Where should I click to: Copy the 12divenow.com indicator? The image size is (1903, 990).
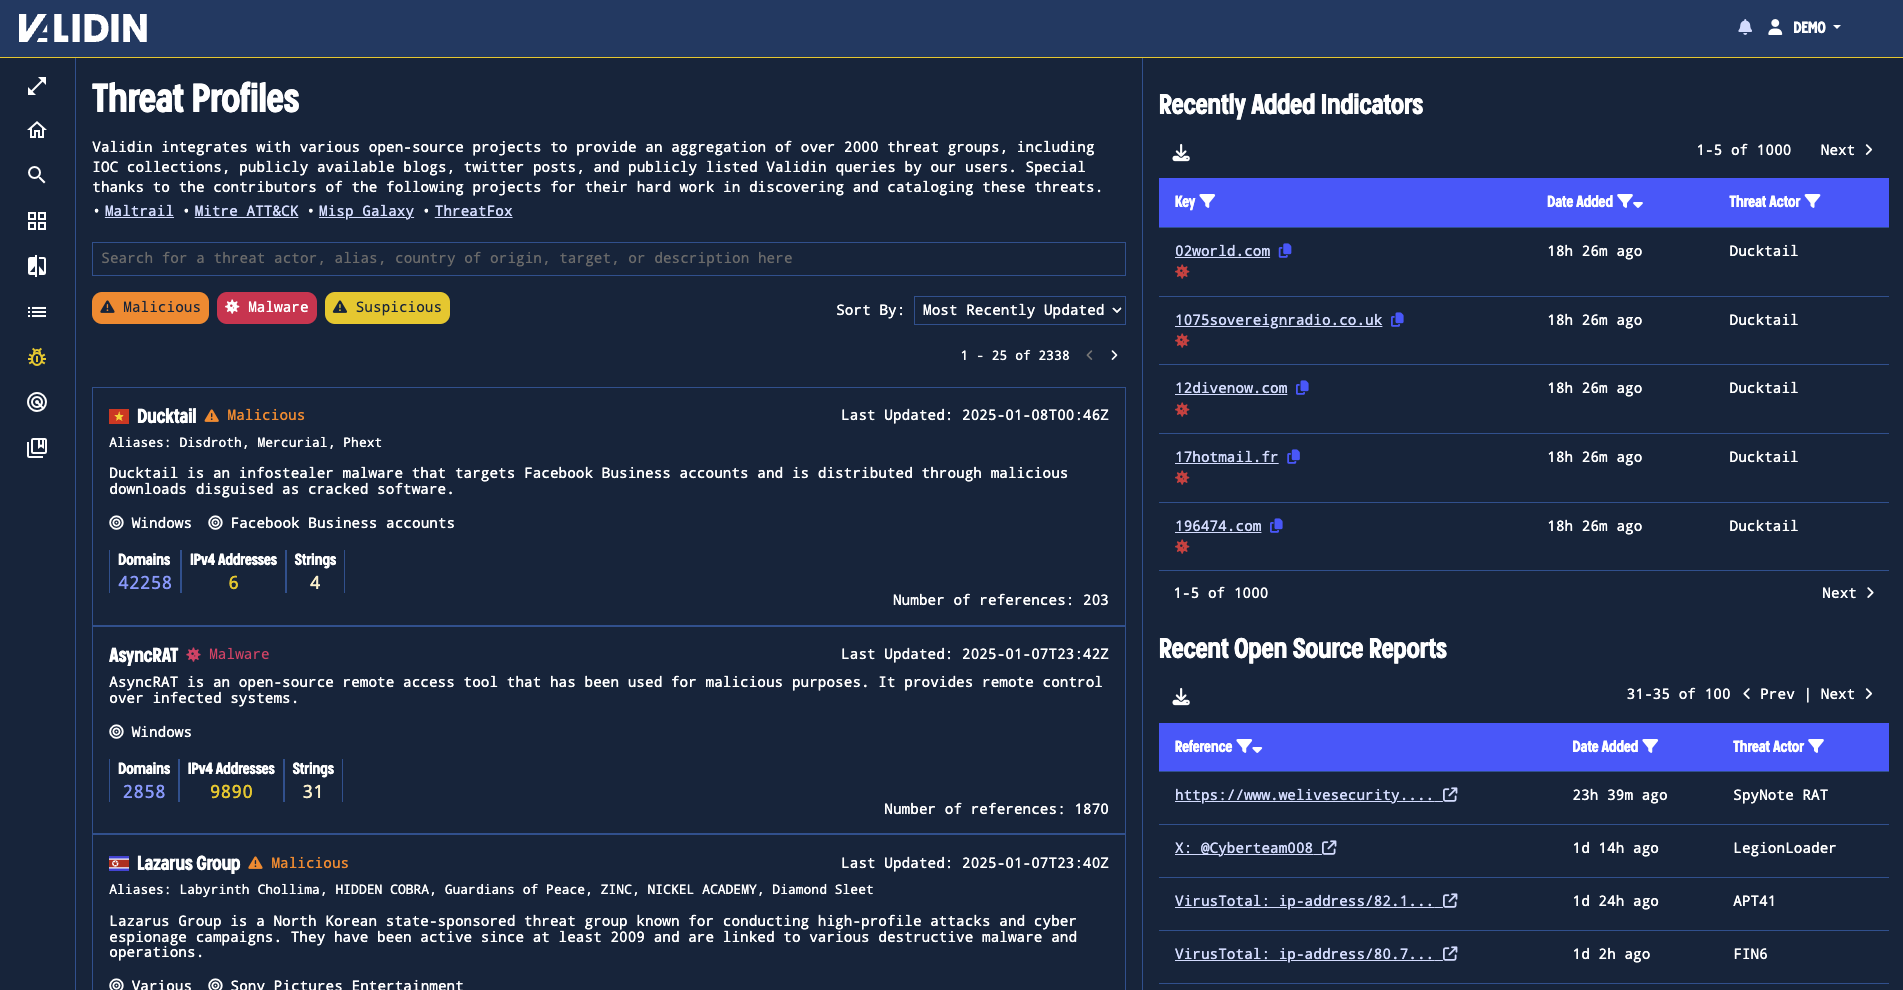point(1303,388)
